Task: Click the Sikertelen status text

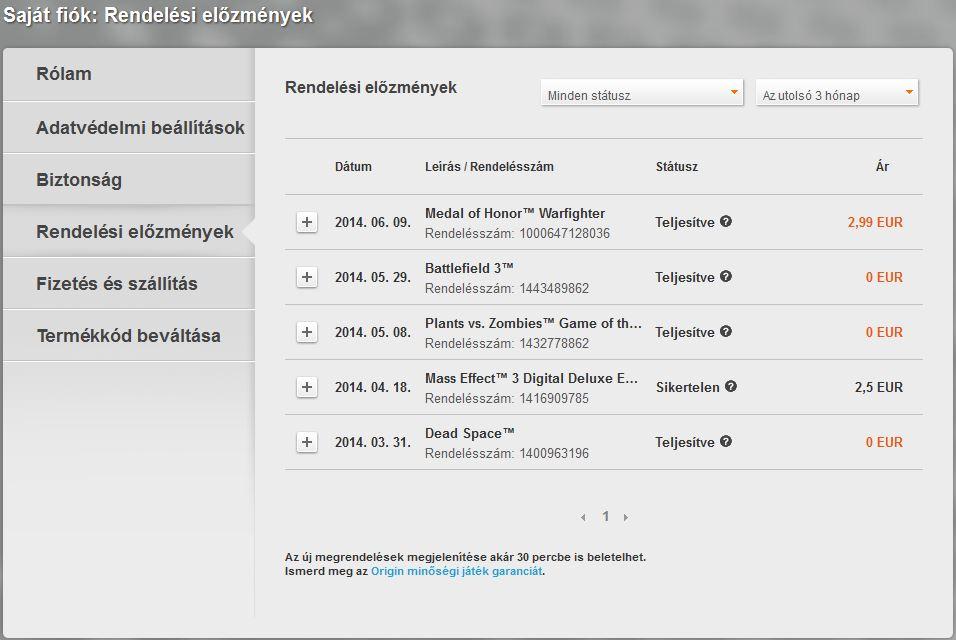Action: pos(688,387)
